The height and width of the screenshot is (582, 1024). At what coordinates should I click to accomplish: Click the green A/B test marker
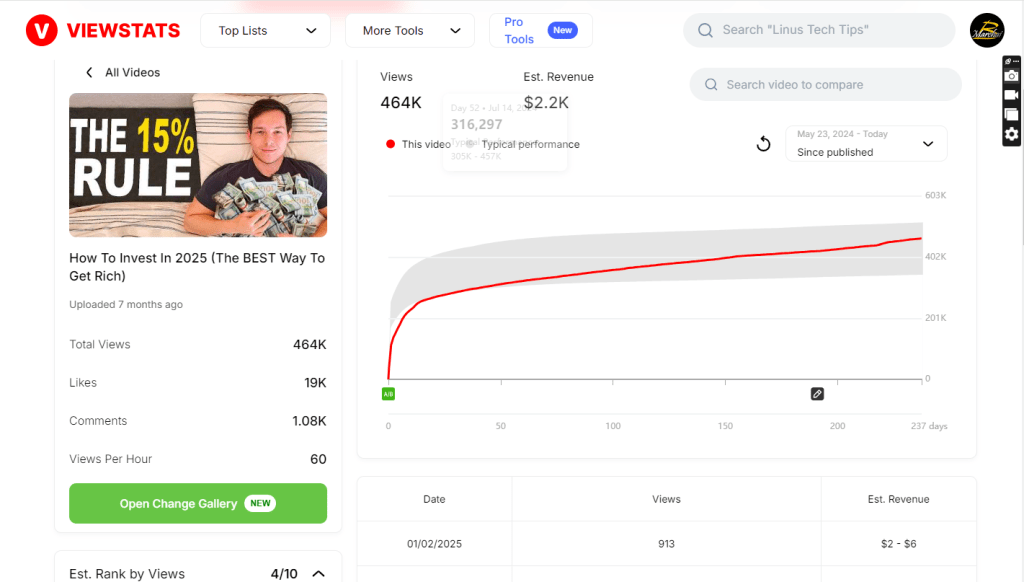click(x=388, y=394)
